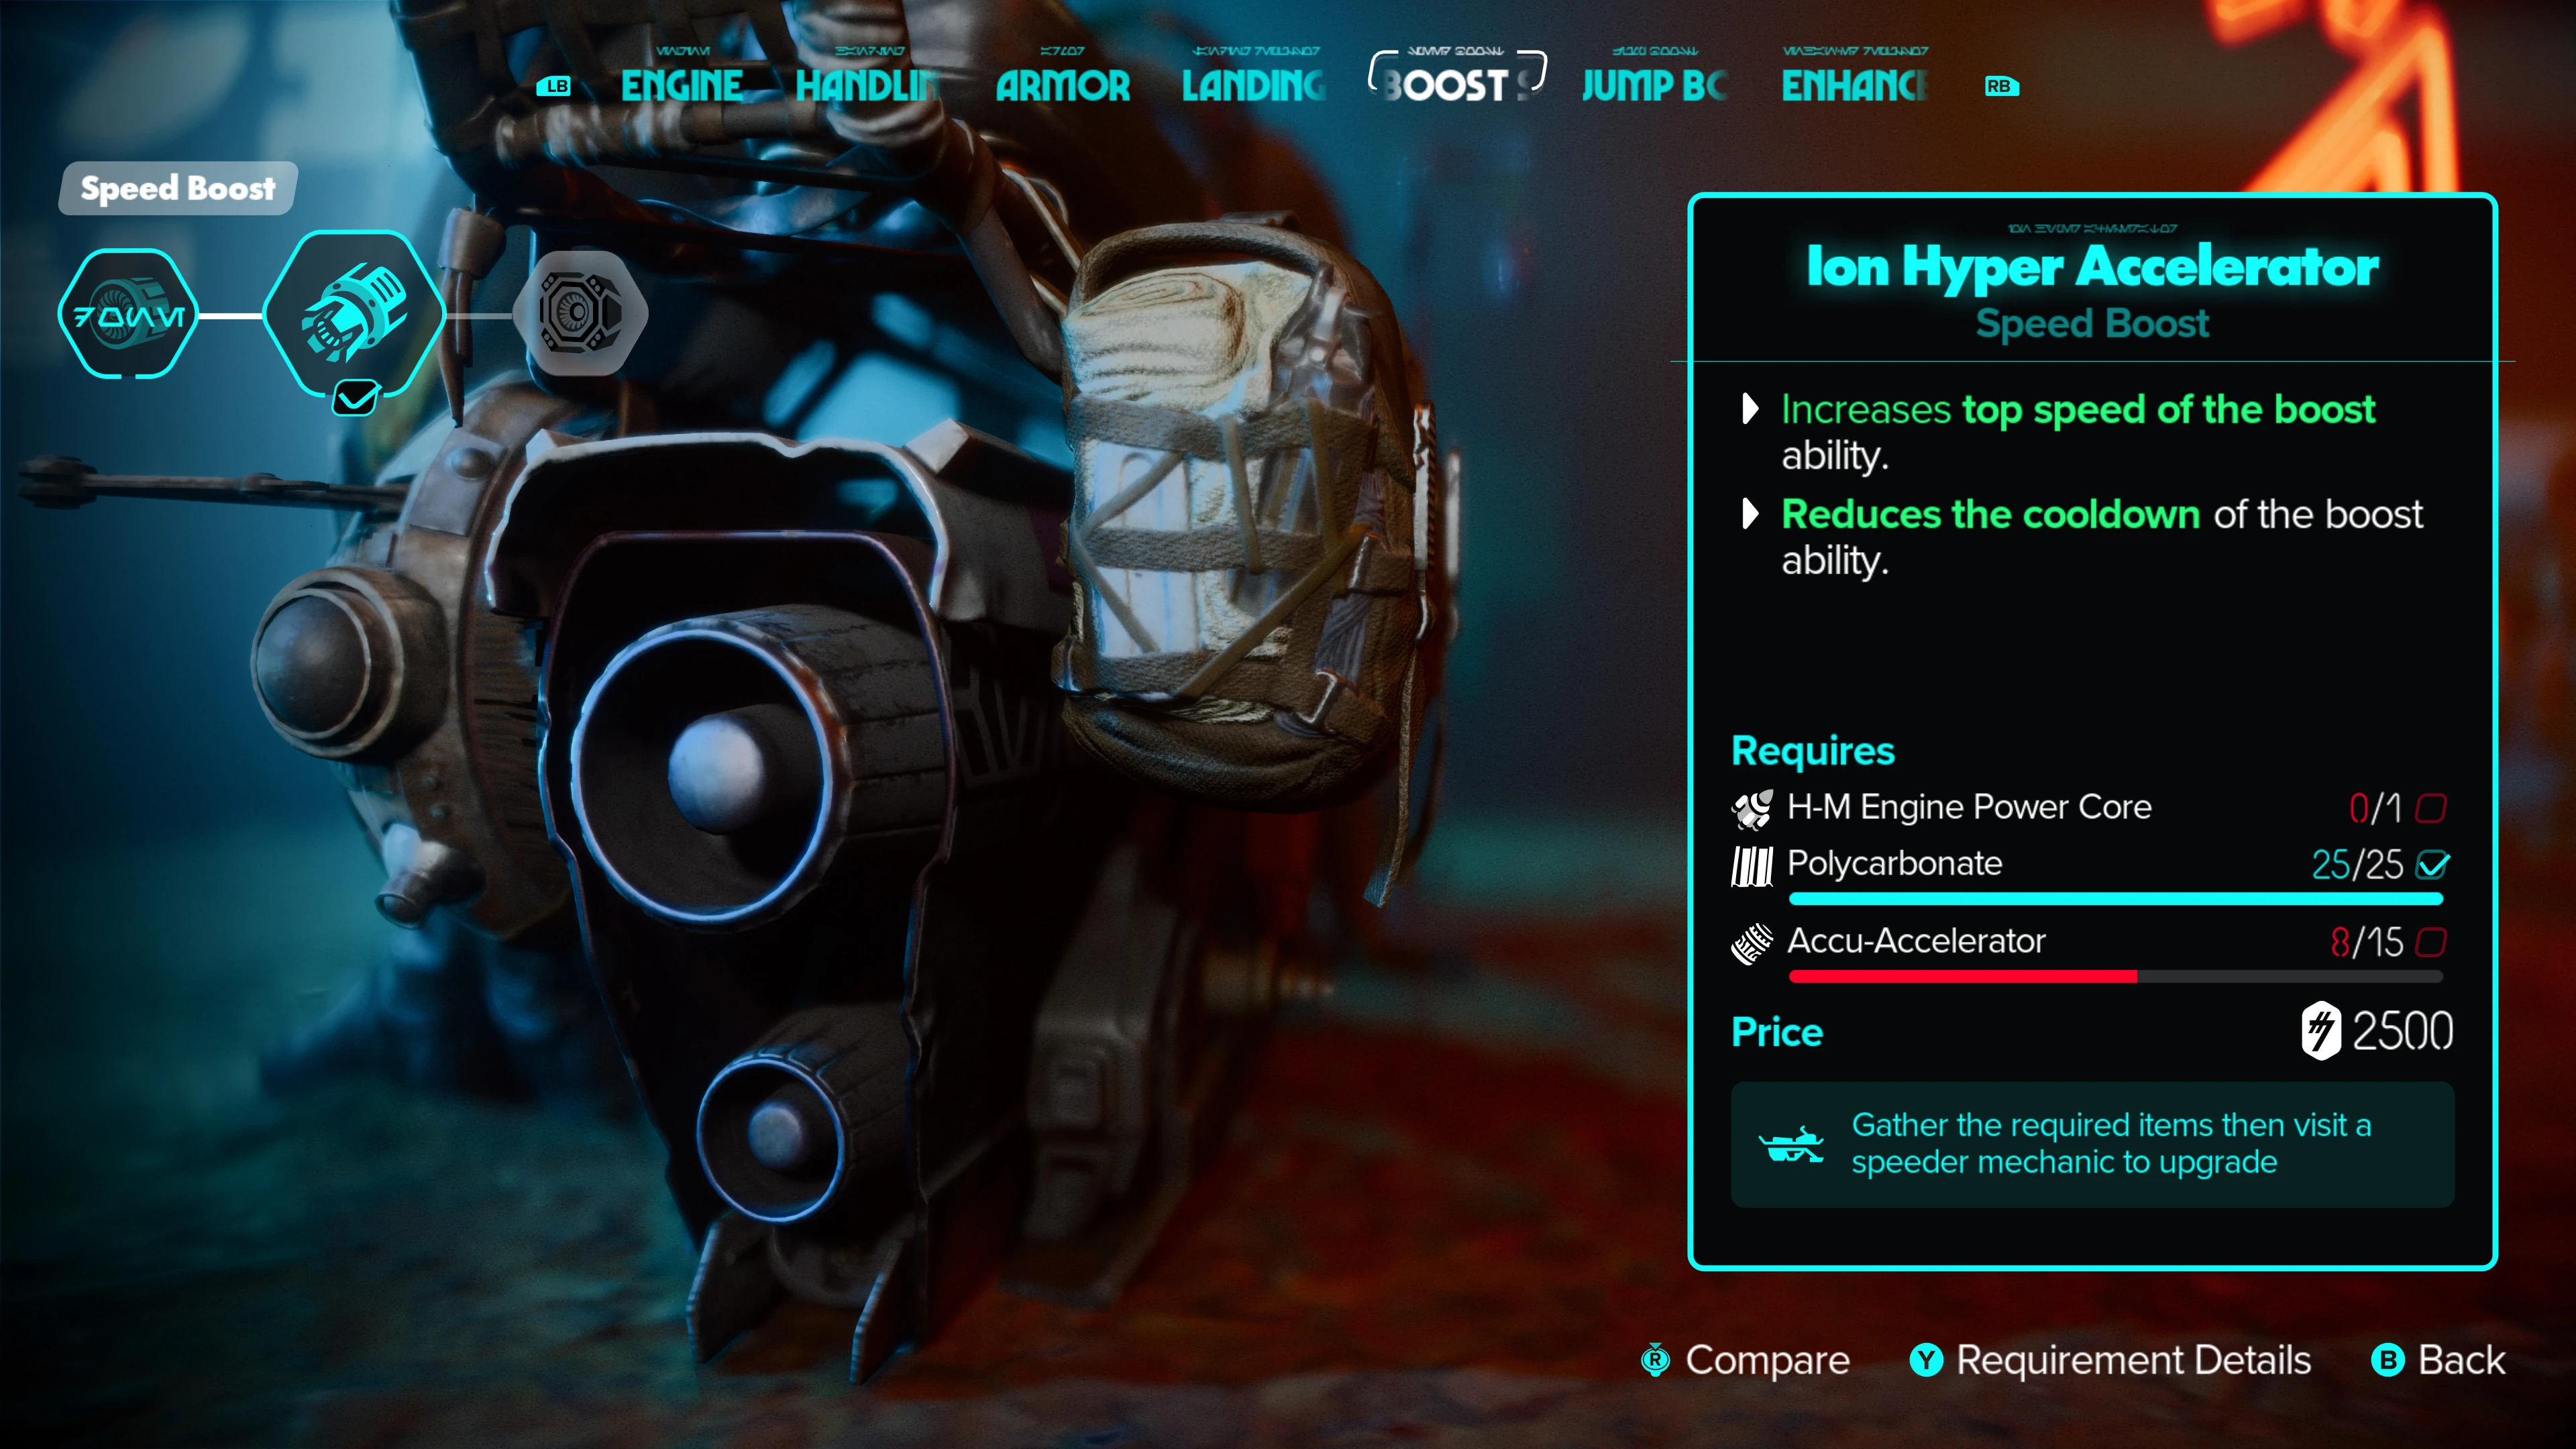Screen dimensions: 2576x1449
Task: Select the Ion Hyper Accelerator upgrade icon
Action: [354, 315]
